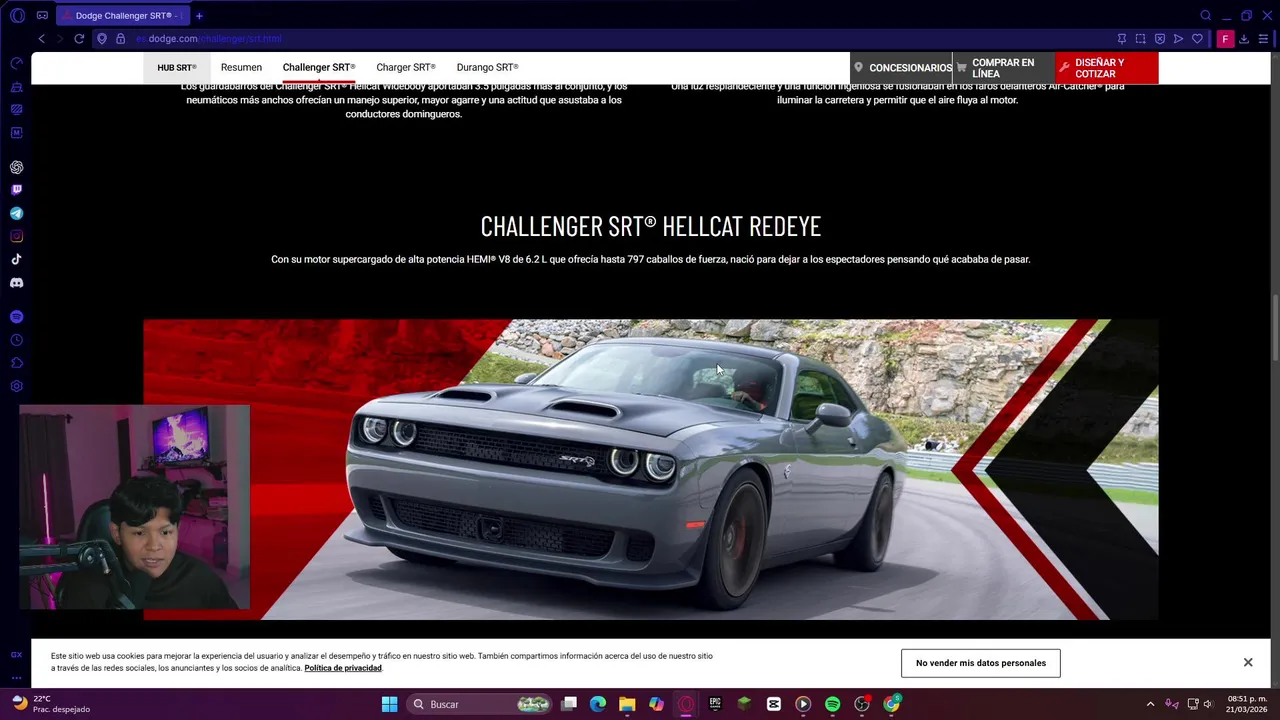
Task: Click the taskbar Buscar search box
Action: pos(481,704)
